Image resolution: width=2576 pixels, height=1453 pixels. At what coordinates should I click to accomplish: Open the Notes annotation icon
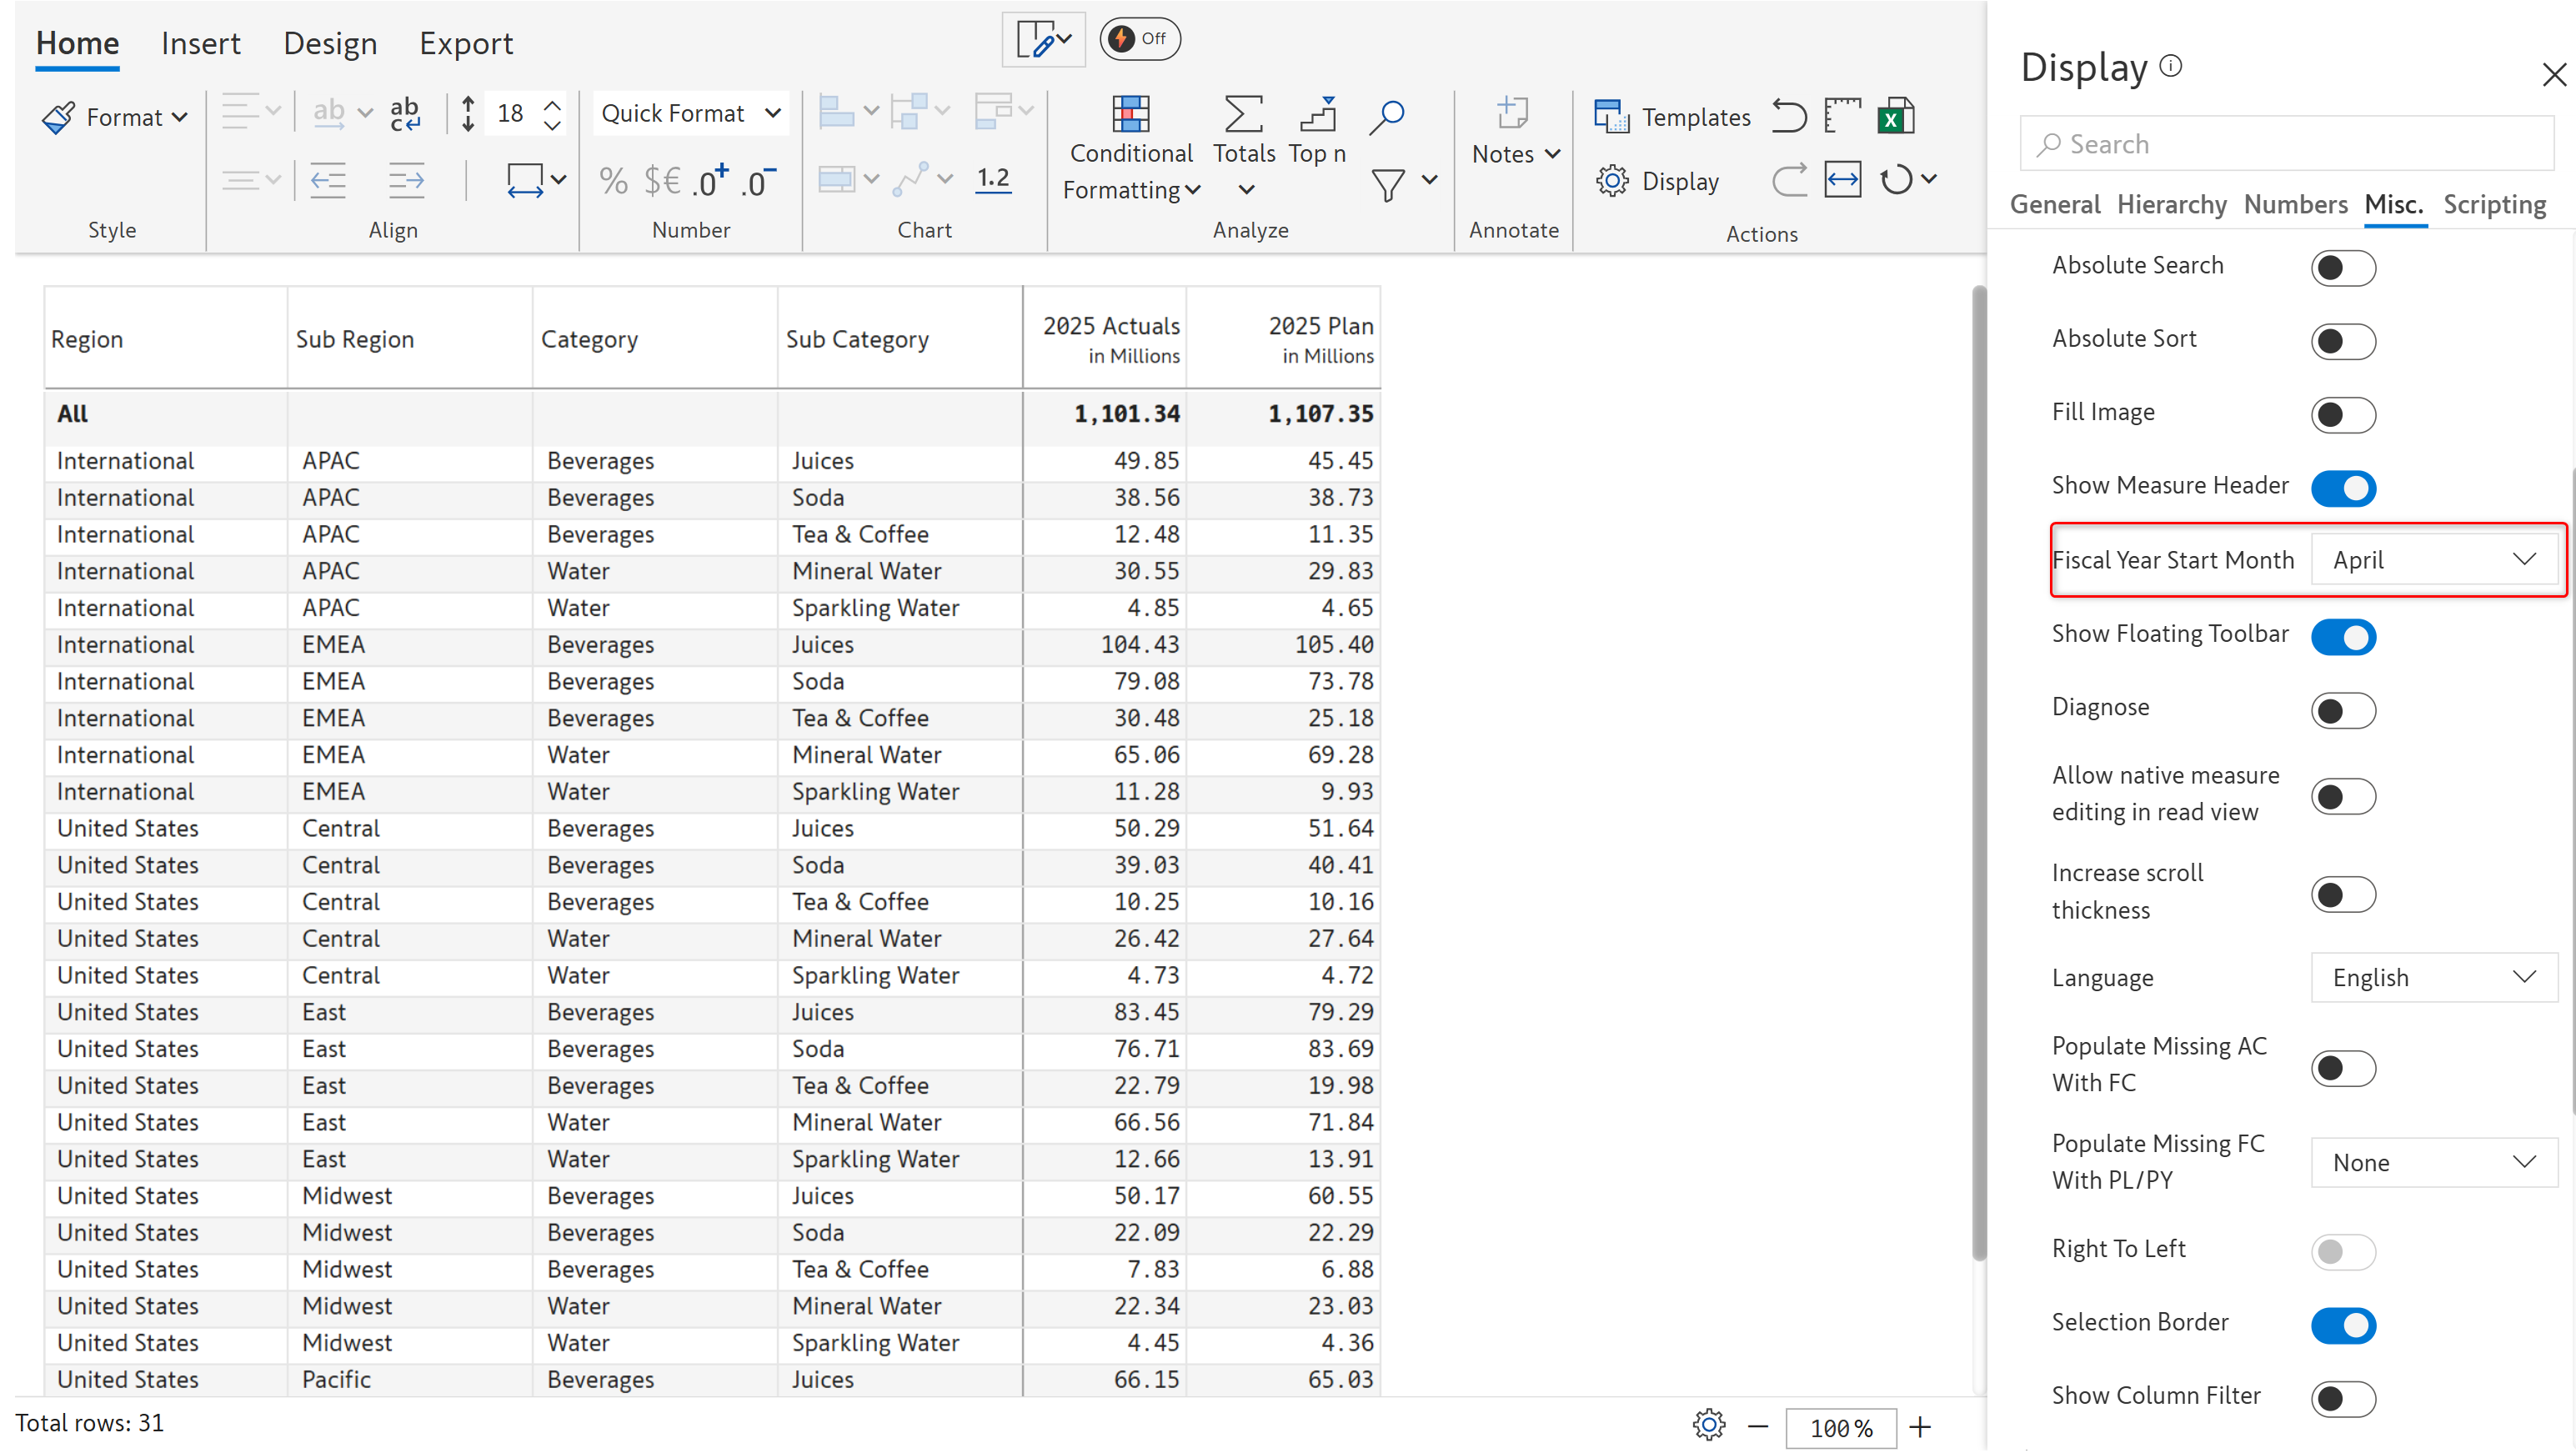pos(1512,115)
